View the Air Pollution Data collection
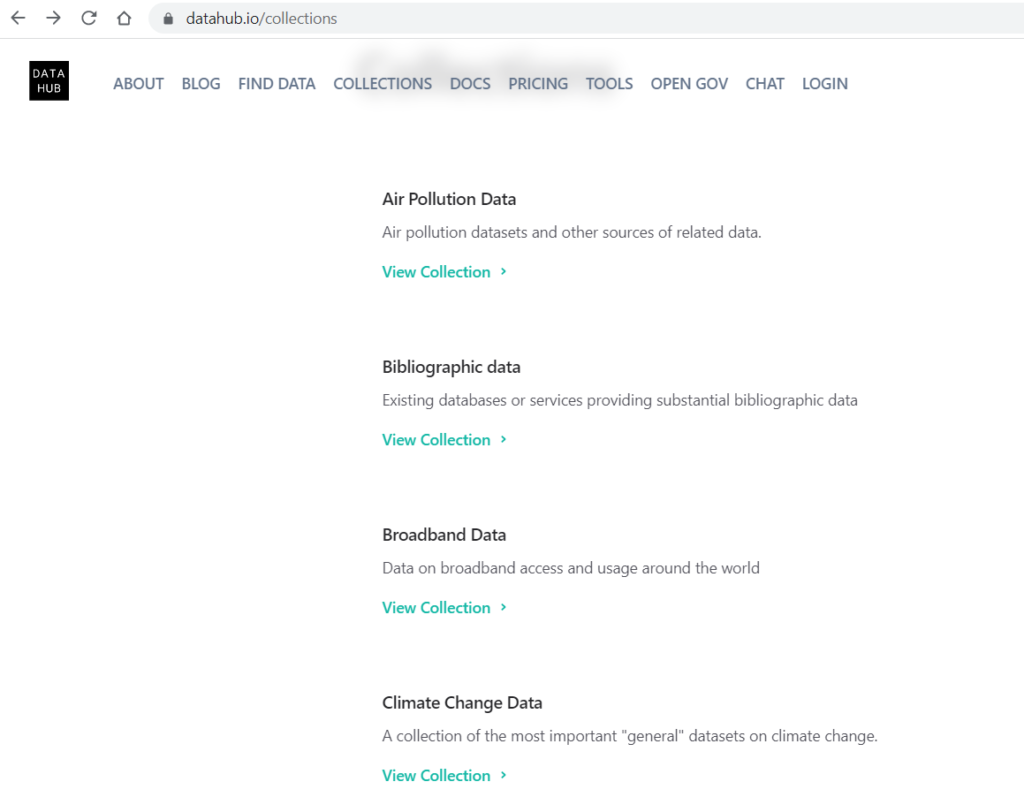The height and width of the screenshot is (797, 1024). (x=436, y=271)
